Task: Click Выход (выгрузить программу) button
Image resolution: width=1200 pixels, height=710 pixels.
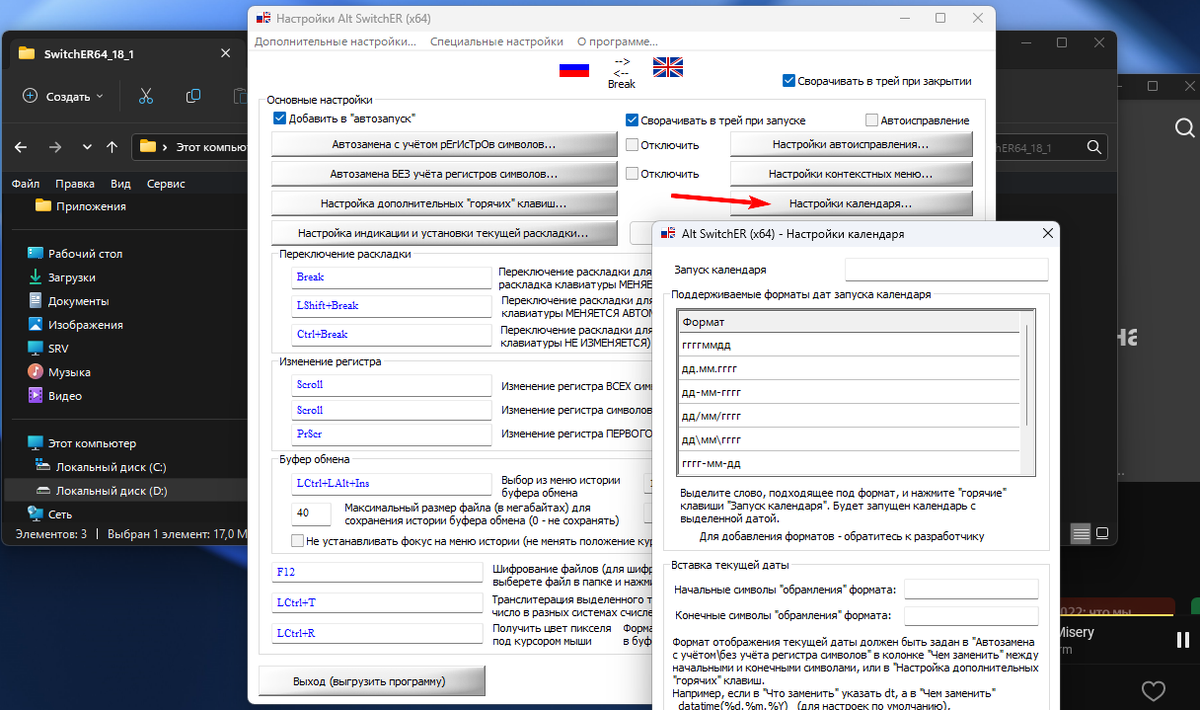Action: [x=372, y=681]
